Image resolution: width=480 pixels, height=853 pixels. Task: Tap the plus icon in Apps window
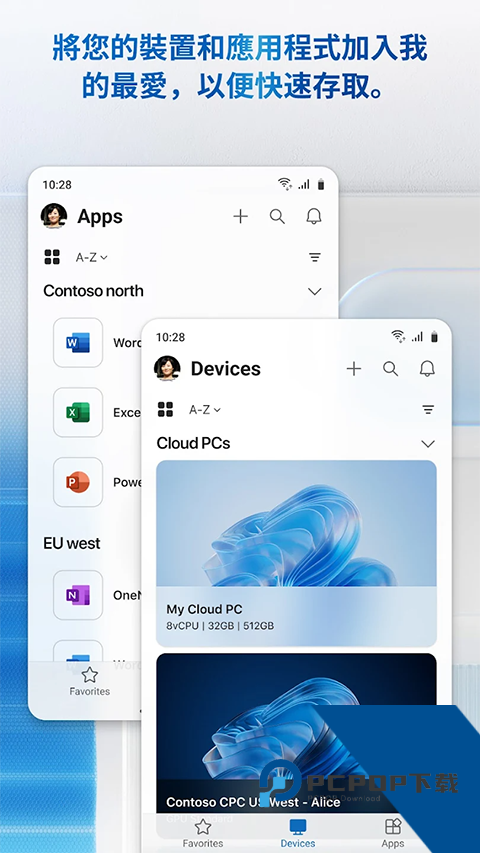pos(241,217)
